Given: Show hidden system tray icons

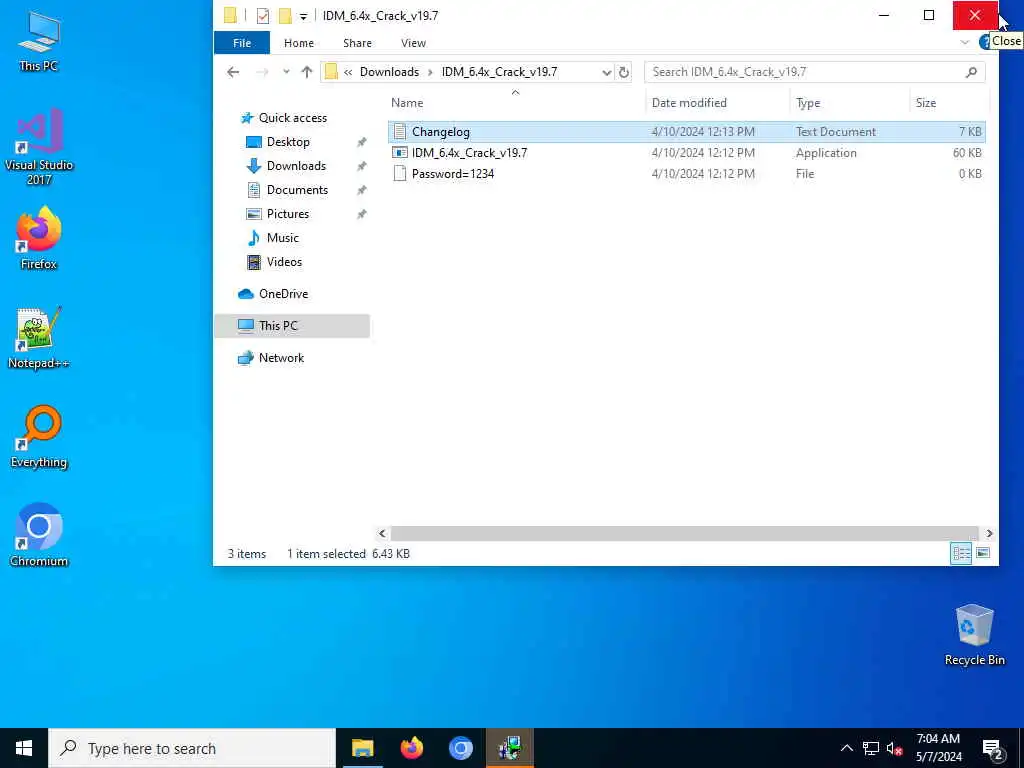Looking at the screenshot, I should tap(846, 748).
